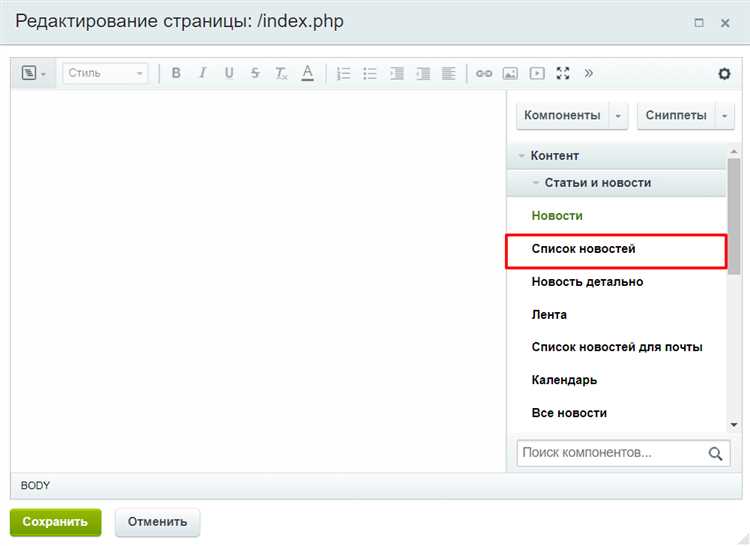Viewport: 750px width, 546px height.
Task: Insert a numbered list
Action: pyautogui.click(x=343, y=73)
